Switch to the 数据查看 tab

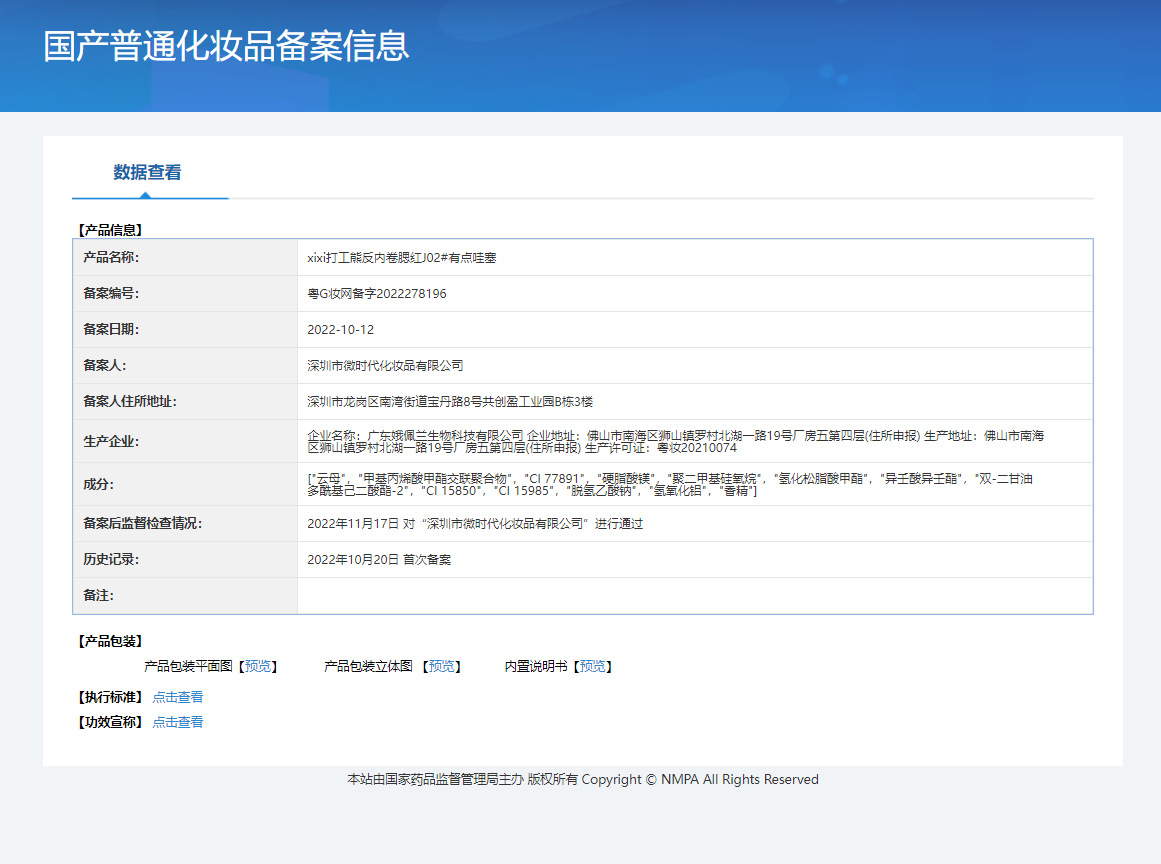pyautogui.click(x=147, y=173)
